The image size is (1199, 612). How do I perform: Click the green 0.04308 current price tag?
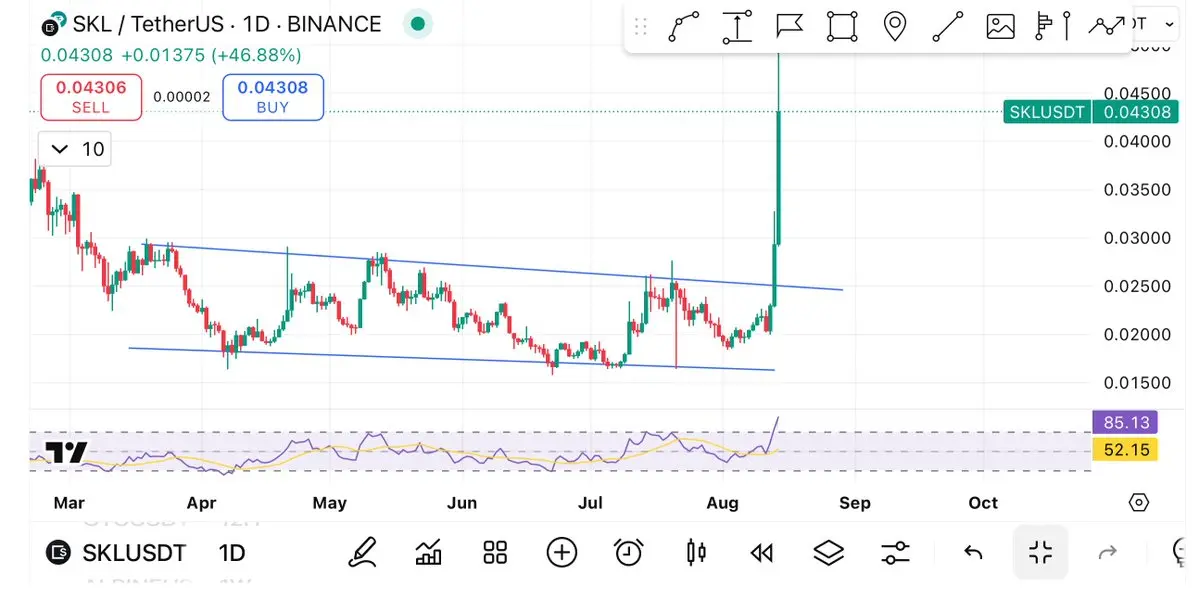coord(1136,112)
